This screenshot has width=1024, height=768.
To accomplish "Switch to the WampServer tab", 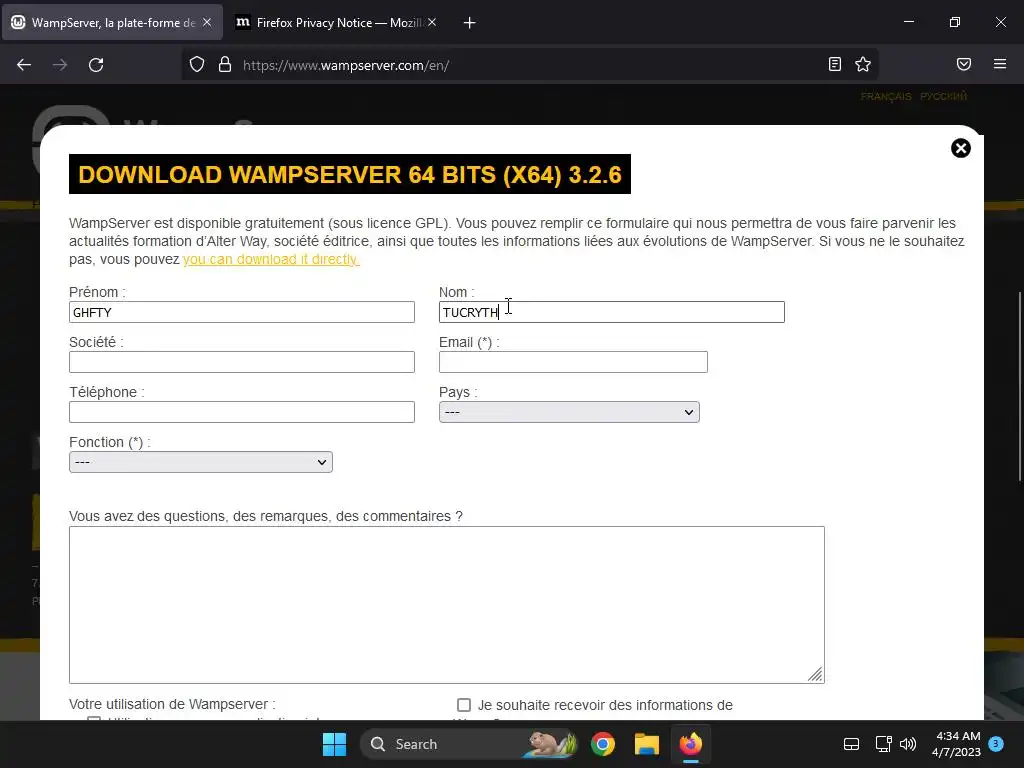I will point(113,23).
